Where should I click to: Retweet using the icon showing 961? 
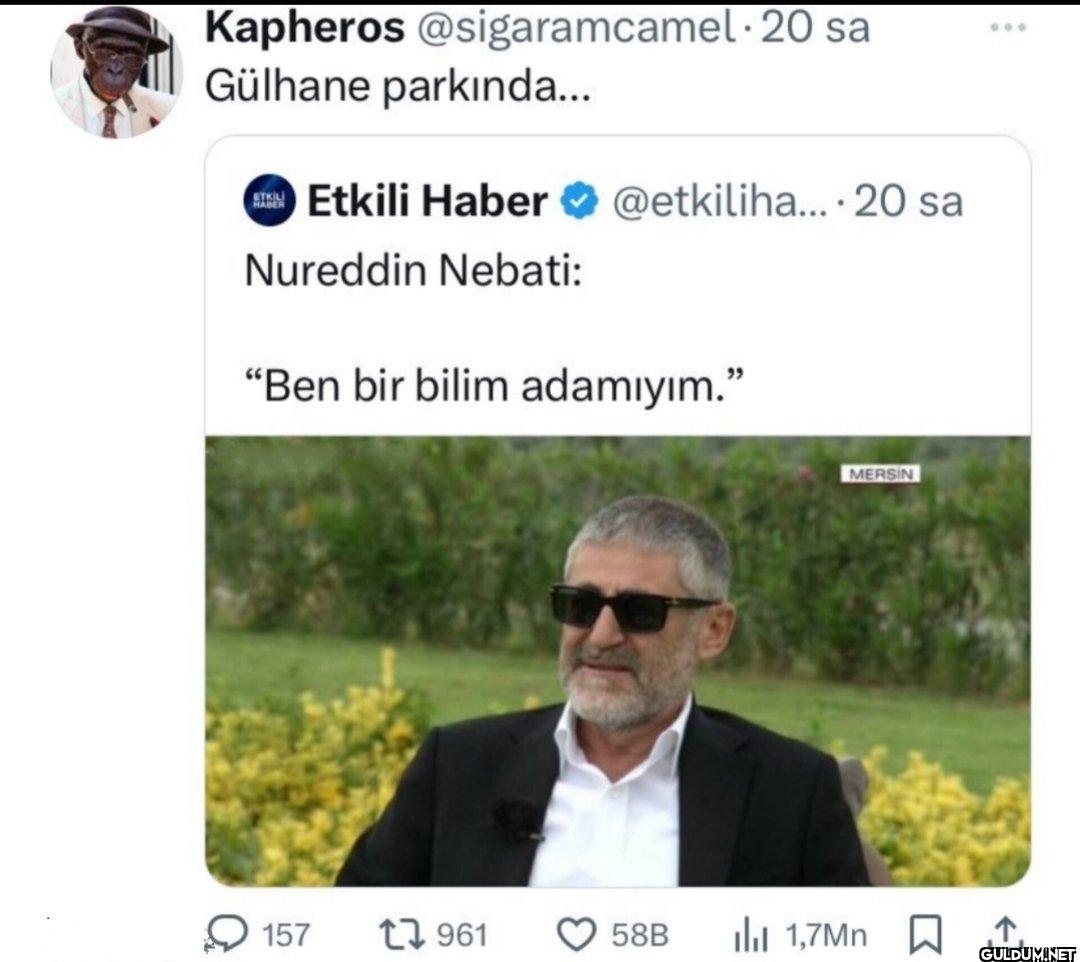point(402,934)
